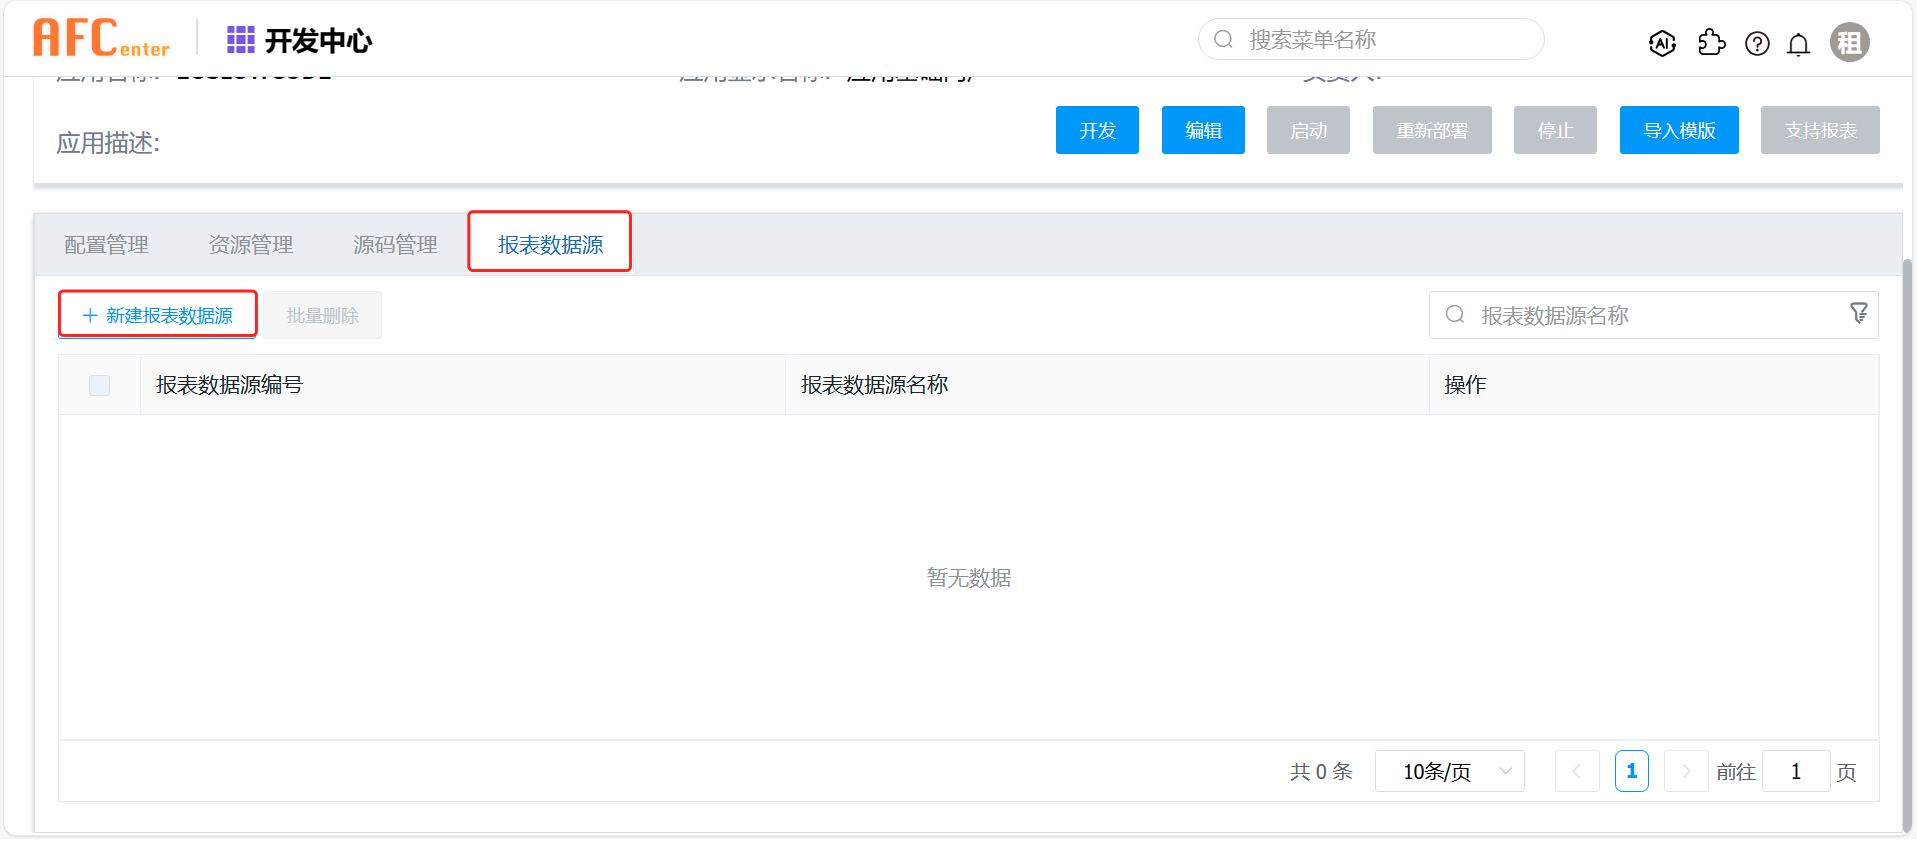
Task: Switch to the 配置管理 tab
Action: (x=106, y=245)
